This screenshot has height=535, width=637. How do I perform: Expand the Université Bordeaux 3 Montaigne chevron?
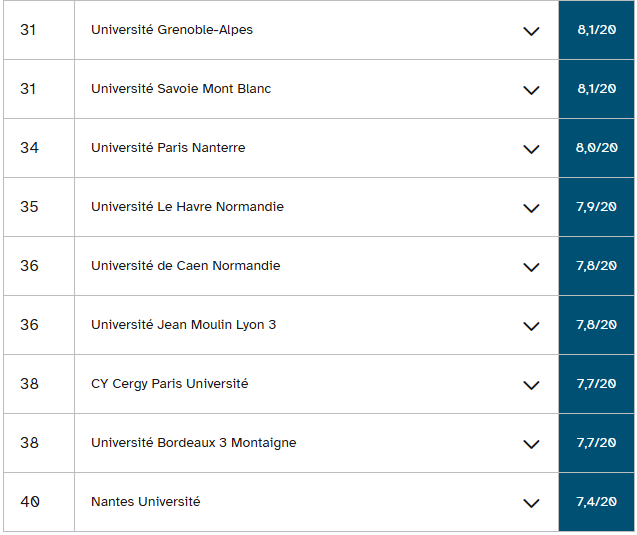531,444
